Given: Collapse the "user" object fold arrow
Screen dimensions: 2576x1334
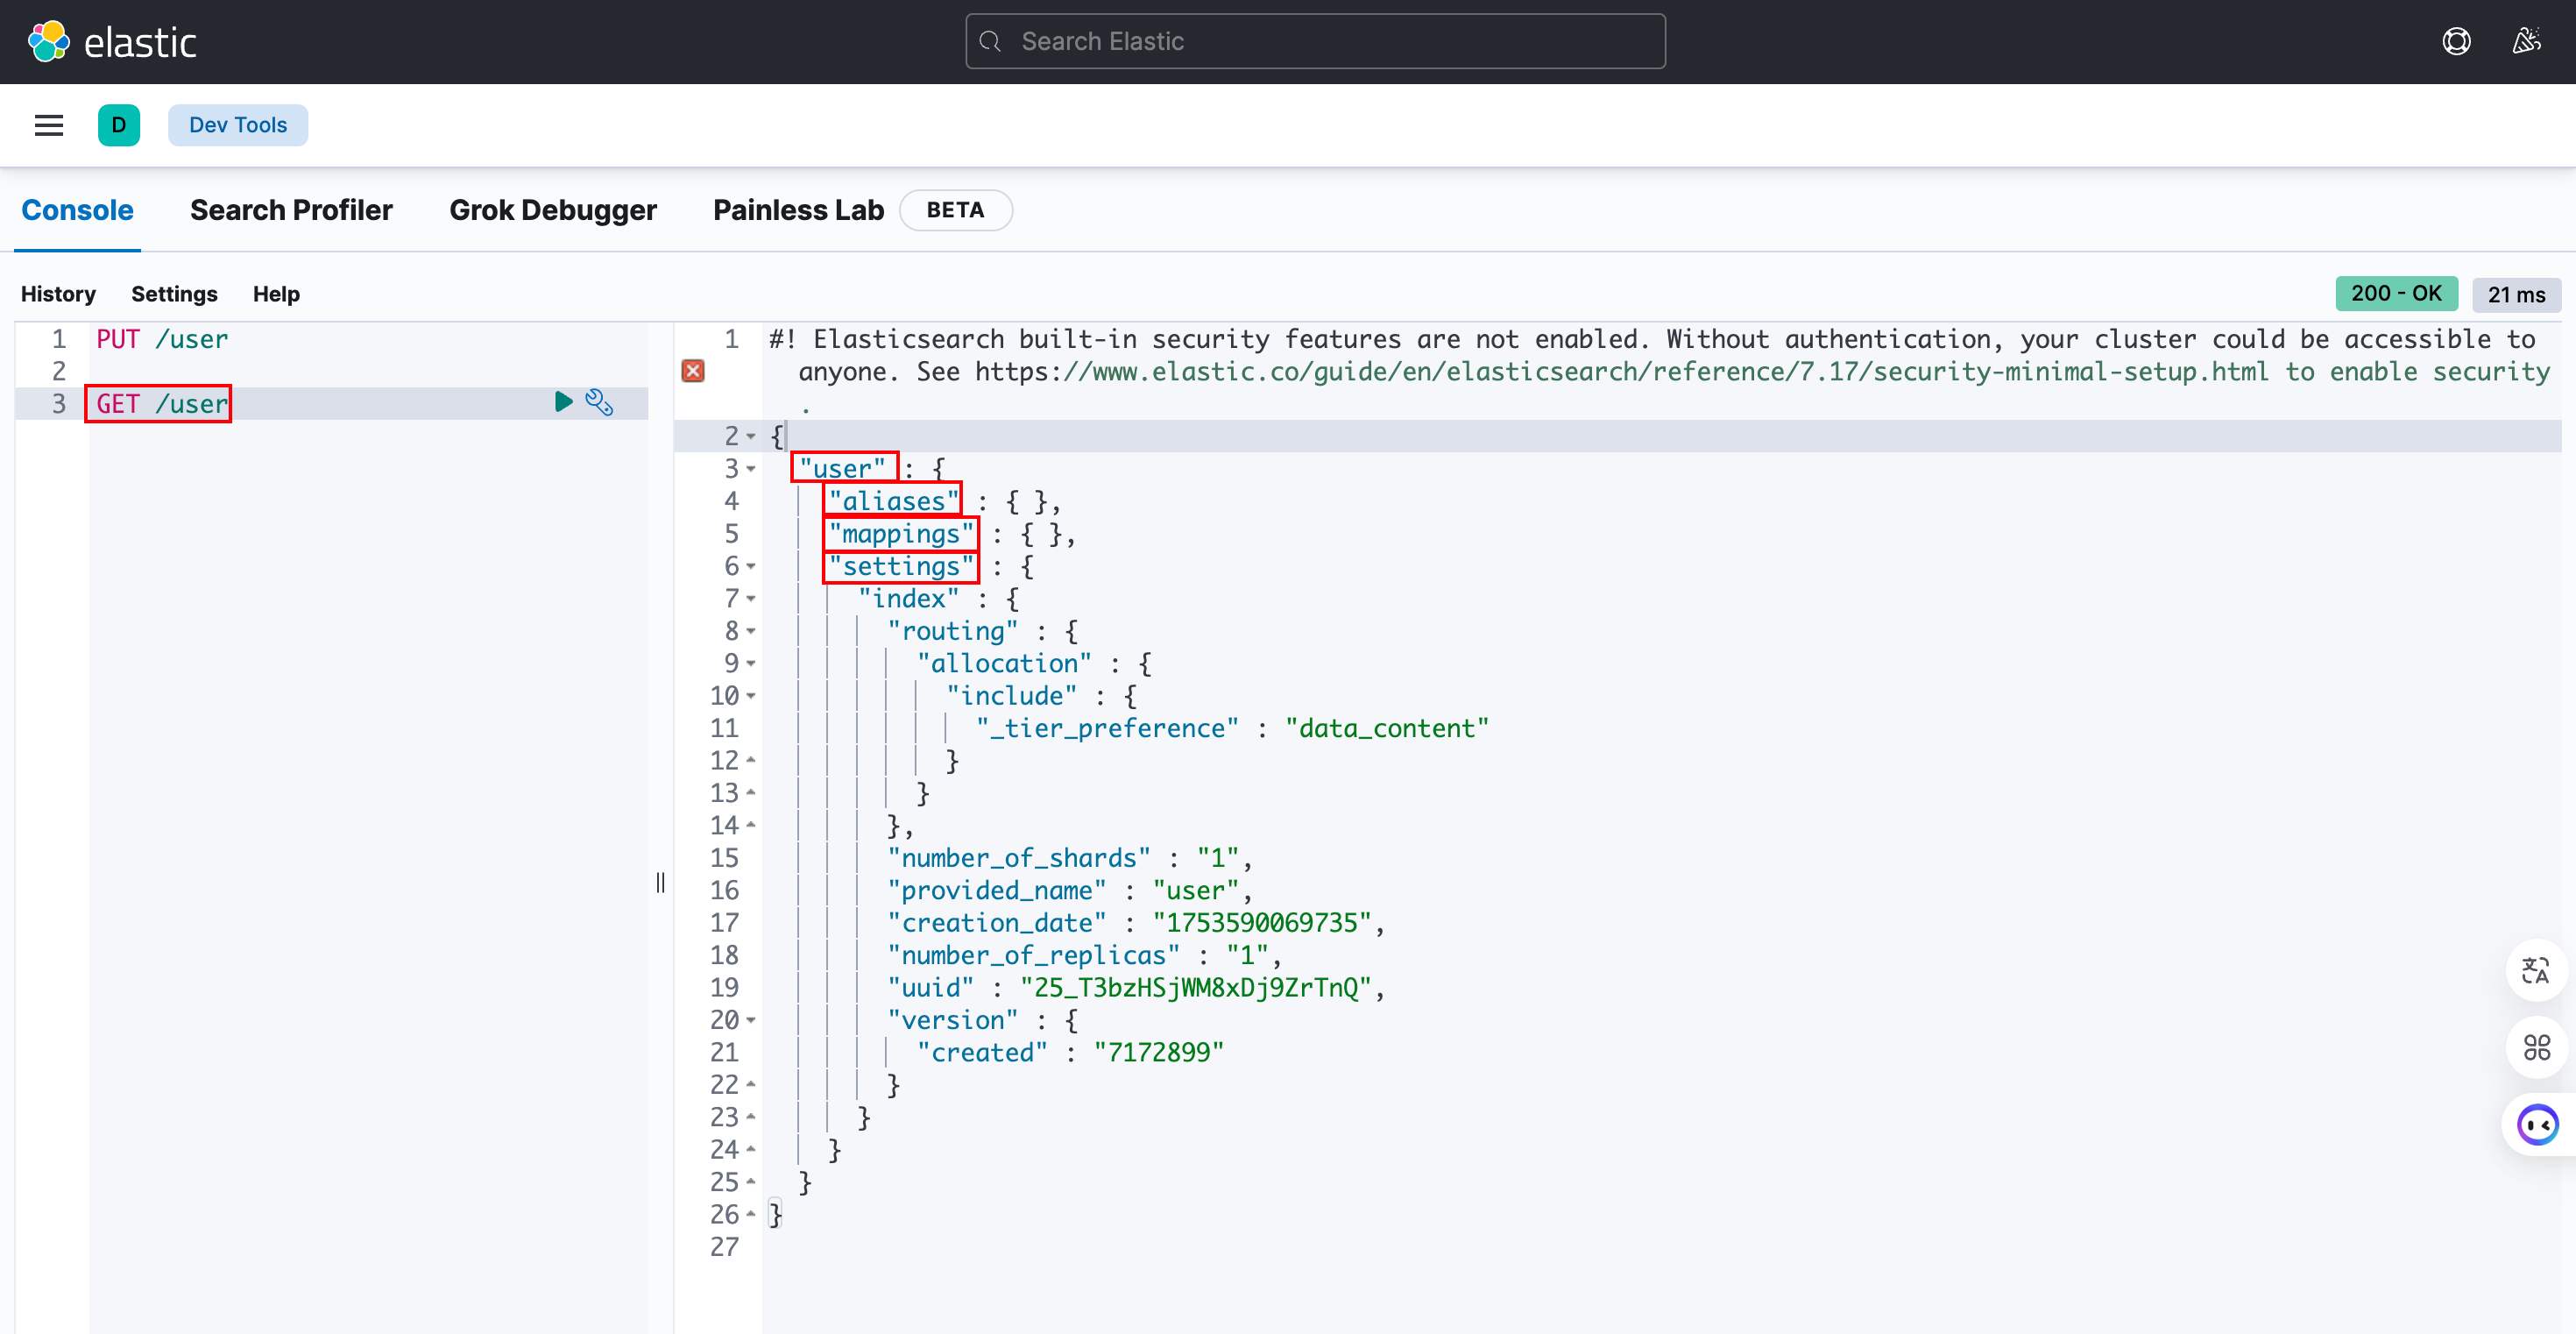Looking at the screenshot, I should tap(751, 468).
